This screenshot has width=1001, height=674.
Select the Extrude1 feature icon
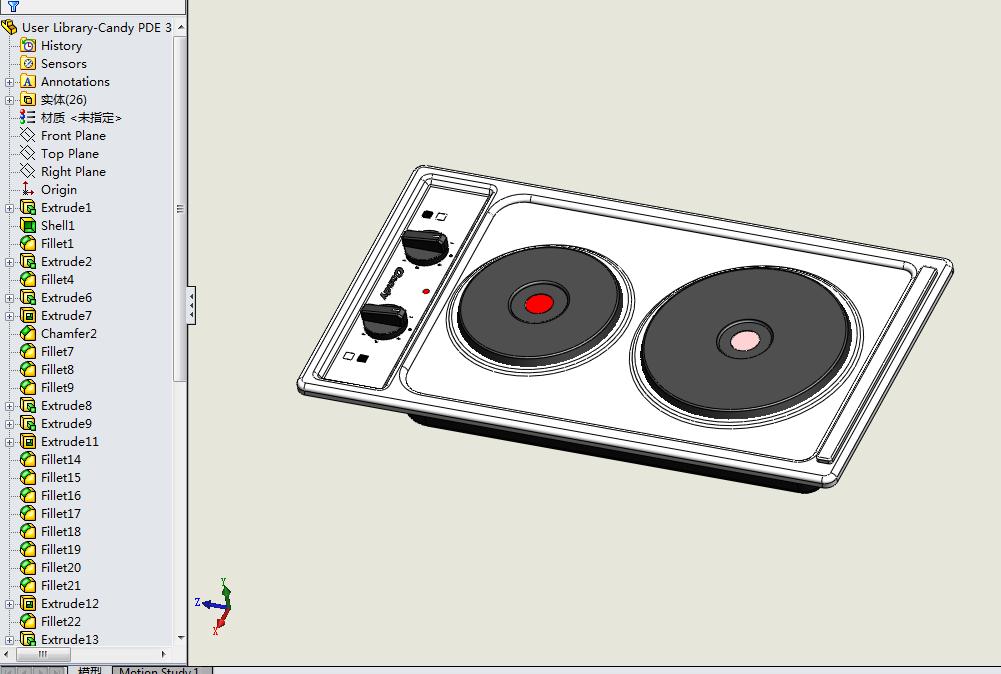click(x=27, y=207)
